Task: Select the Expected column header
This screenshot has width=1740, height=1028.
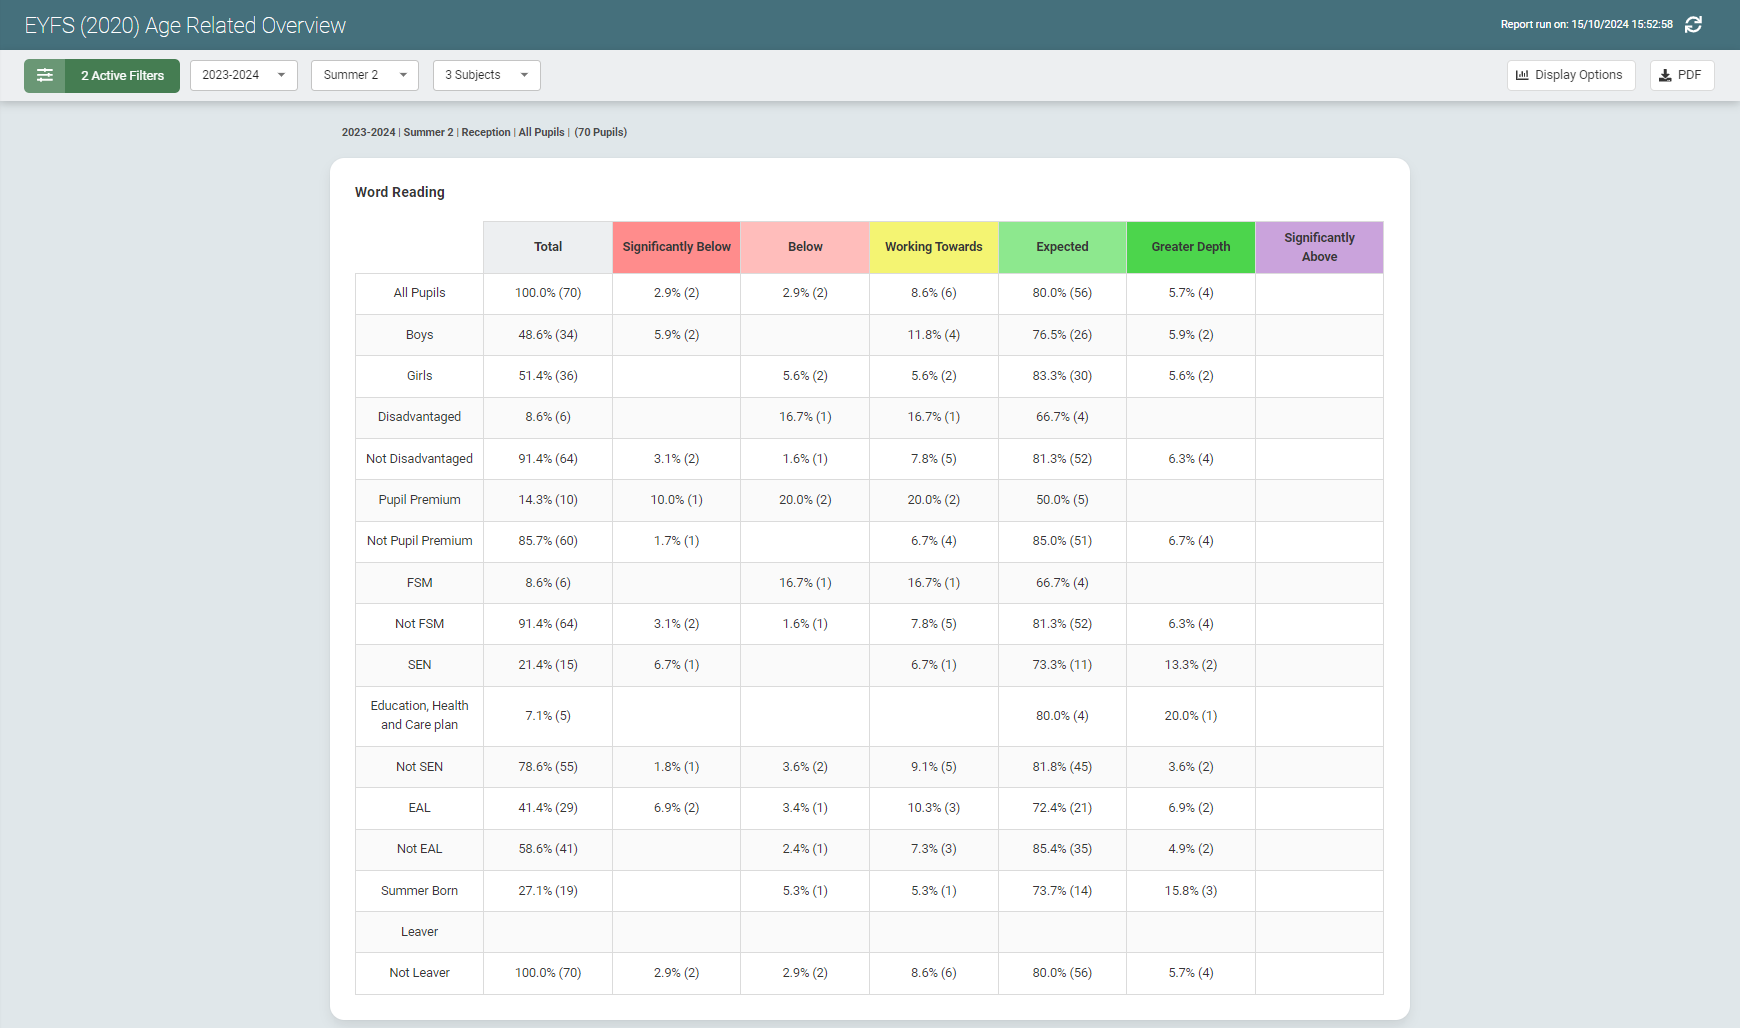Action: pyautogui.click(x=1062, y=247)
